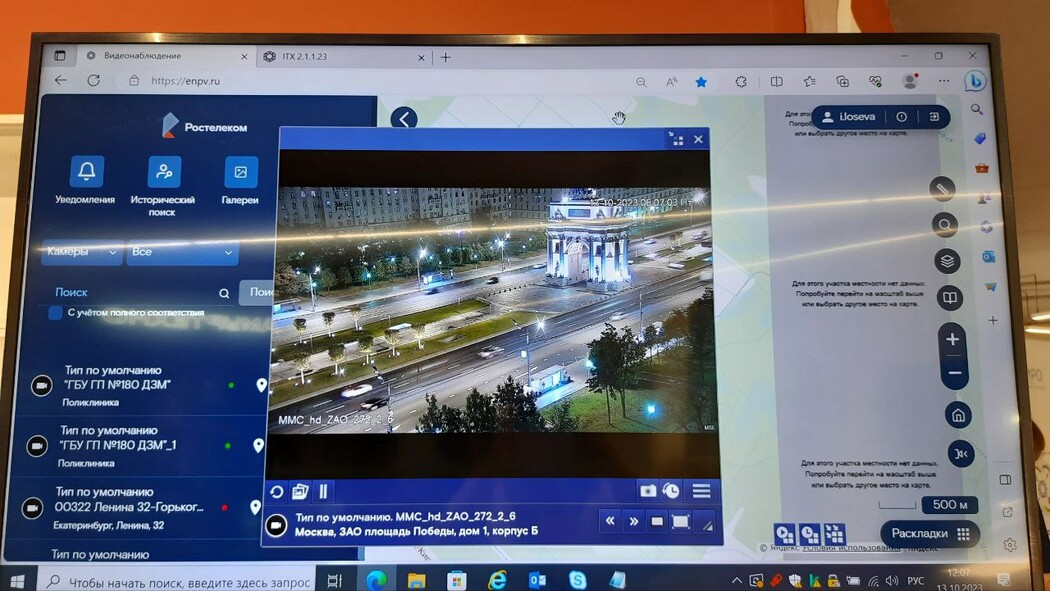Switch to Видеонаблюдение browser tab
1050x591 pixels.
point(165,56)
